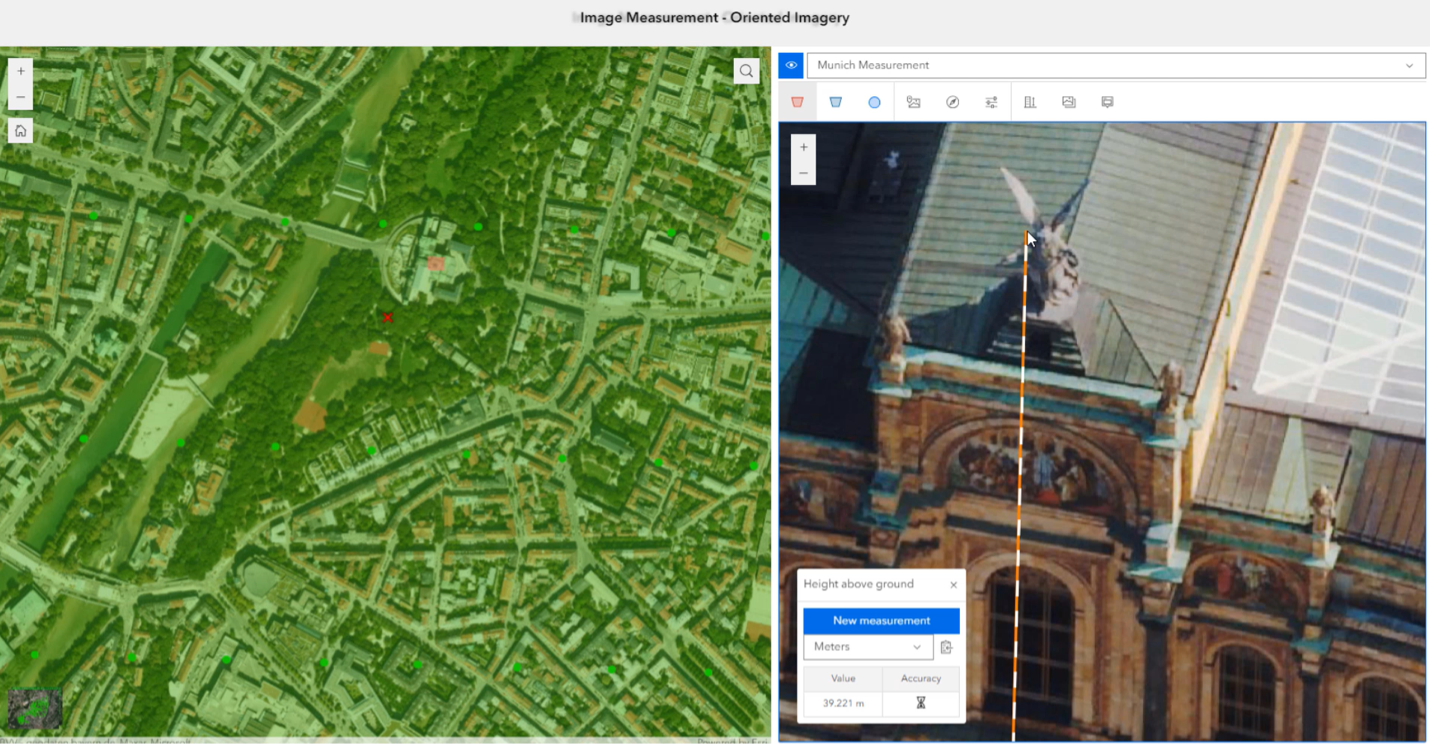1430x748 pixels.
Task: Click the last toolbar icon with screen symbol
Action: 1107,102
